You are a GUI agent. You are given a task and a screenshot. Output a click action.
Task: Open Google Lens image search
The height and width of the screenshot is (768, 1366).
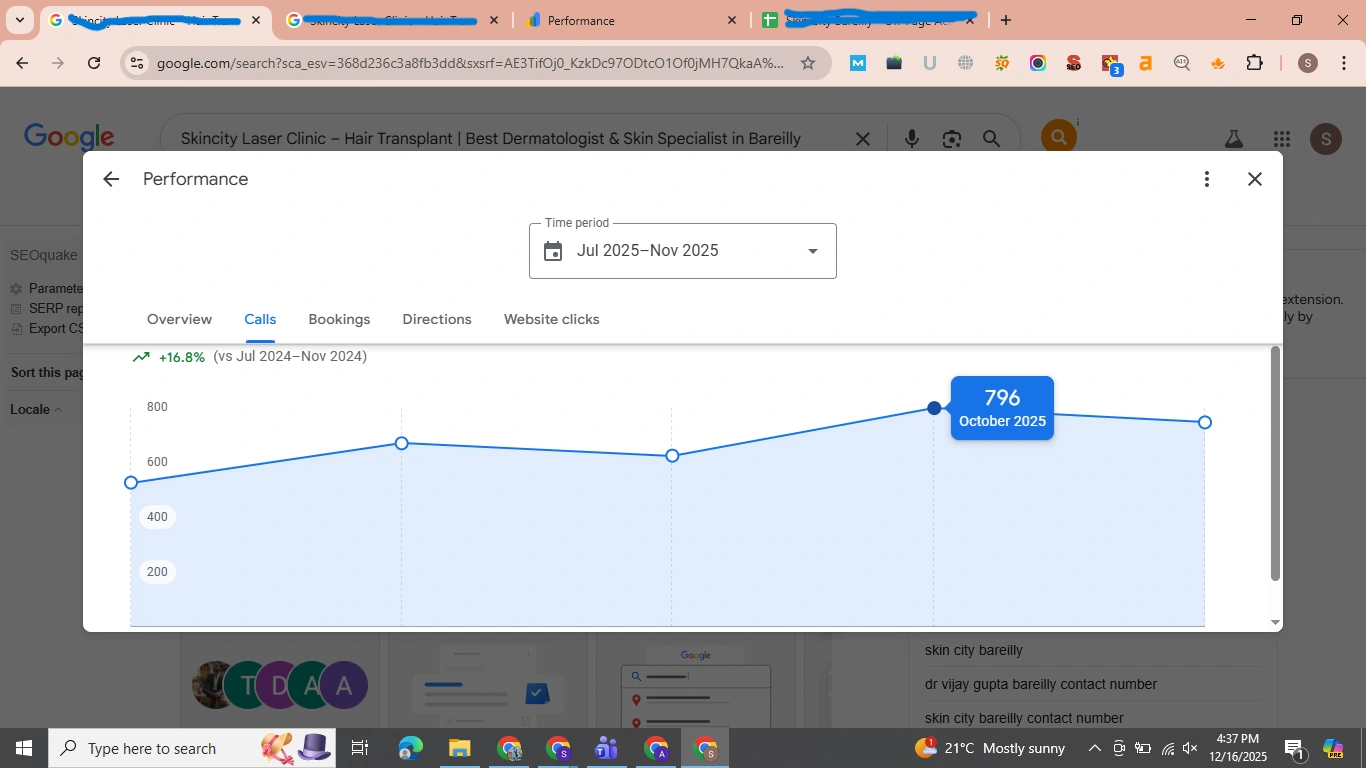pyautogui.click(x=952, y=139)
